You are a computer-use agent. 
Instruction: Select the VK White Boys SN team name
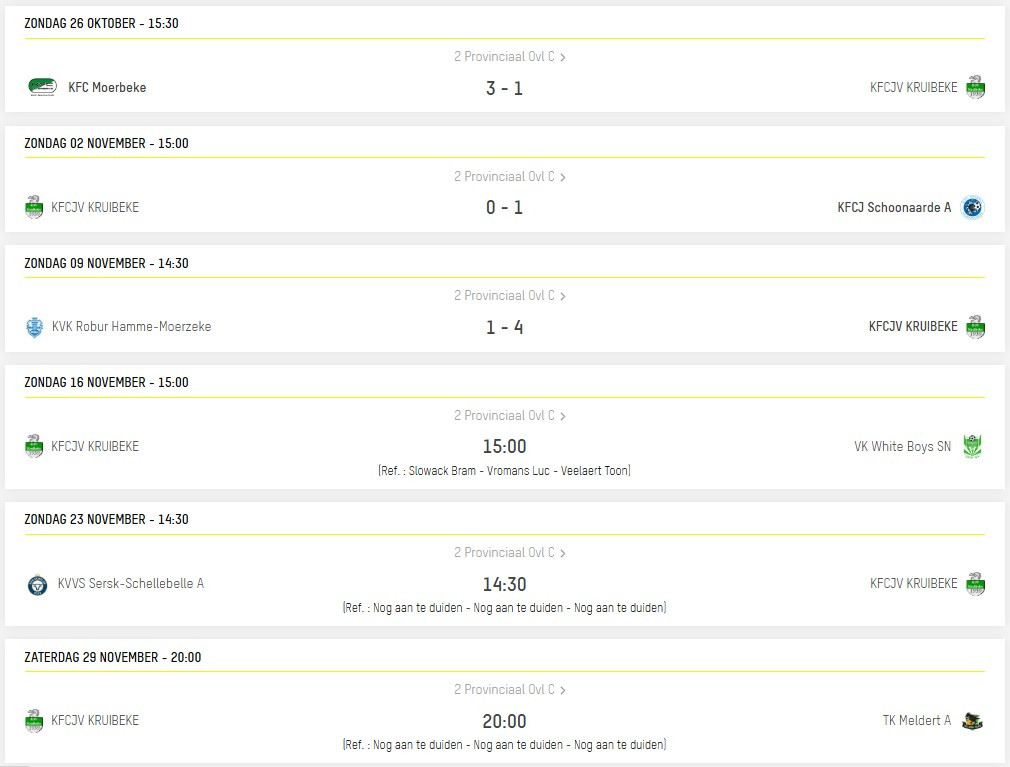coord(902,446)
